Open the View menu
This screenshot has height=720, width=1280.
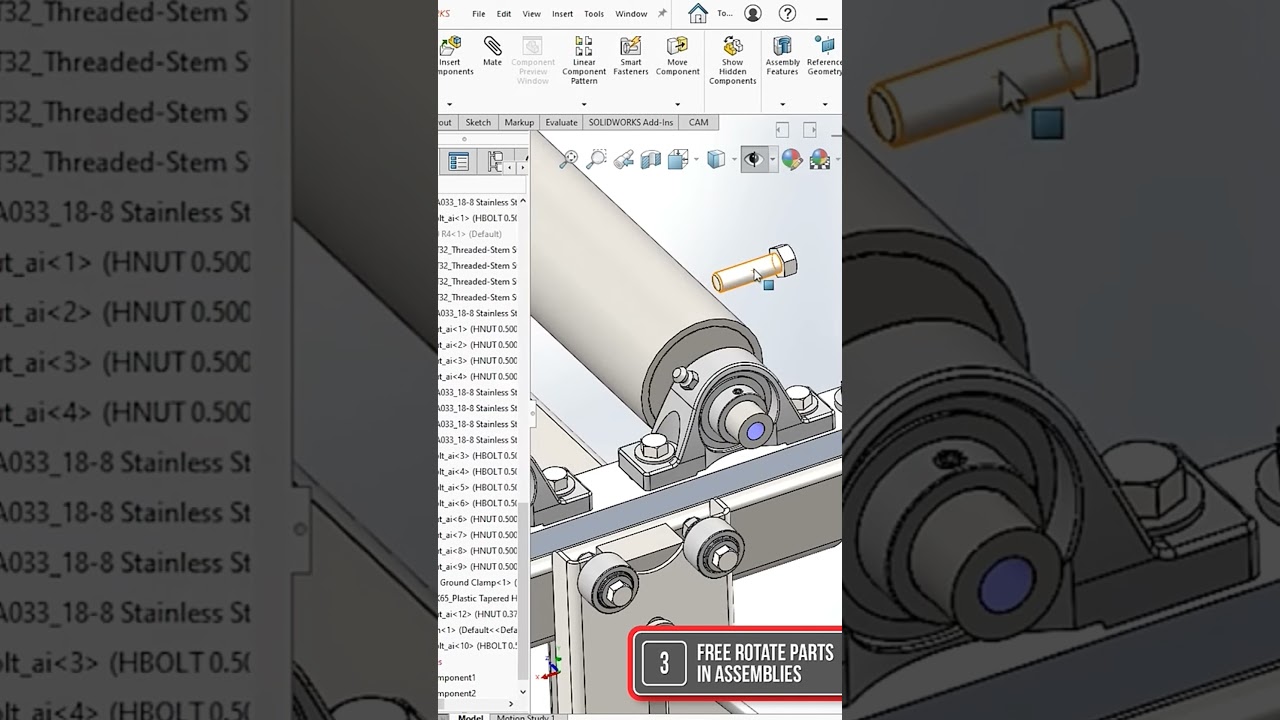(532, 14)
